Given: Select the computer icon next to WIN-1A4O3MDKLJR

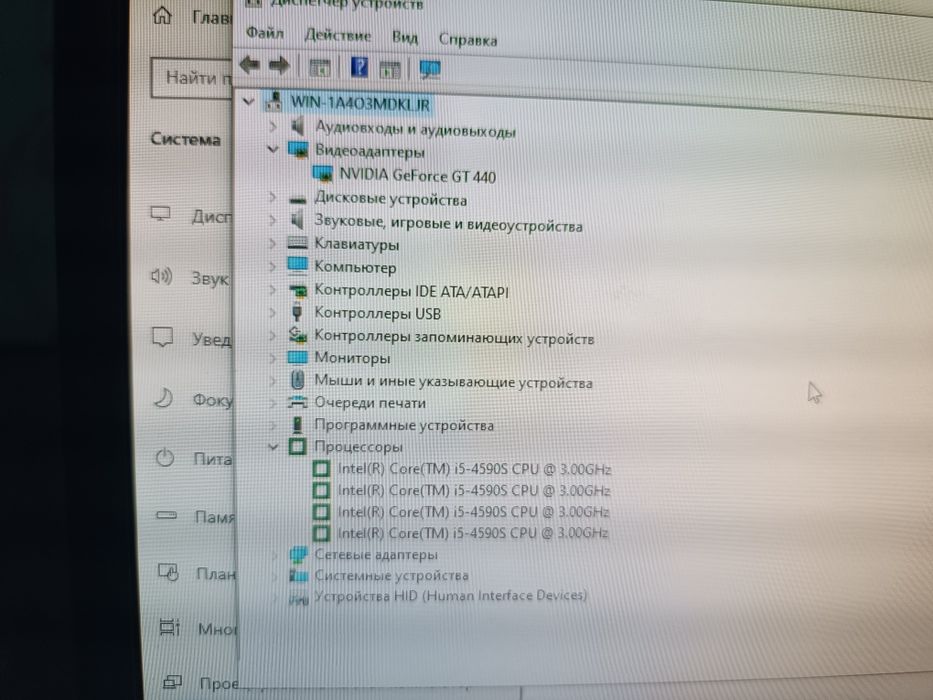Looking at the screenshot, I should [274, 102].
